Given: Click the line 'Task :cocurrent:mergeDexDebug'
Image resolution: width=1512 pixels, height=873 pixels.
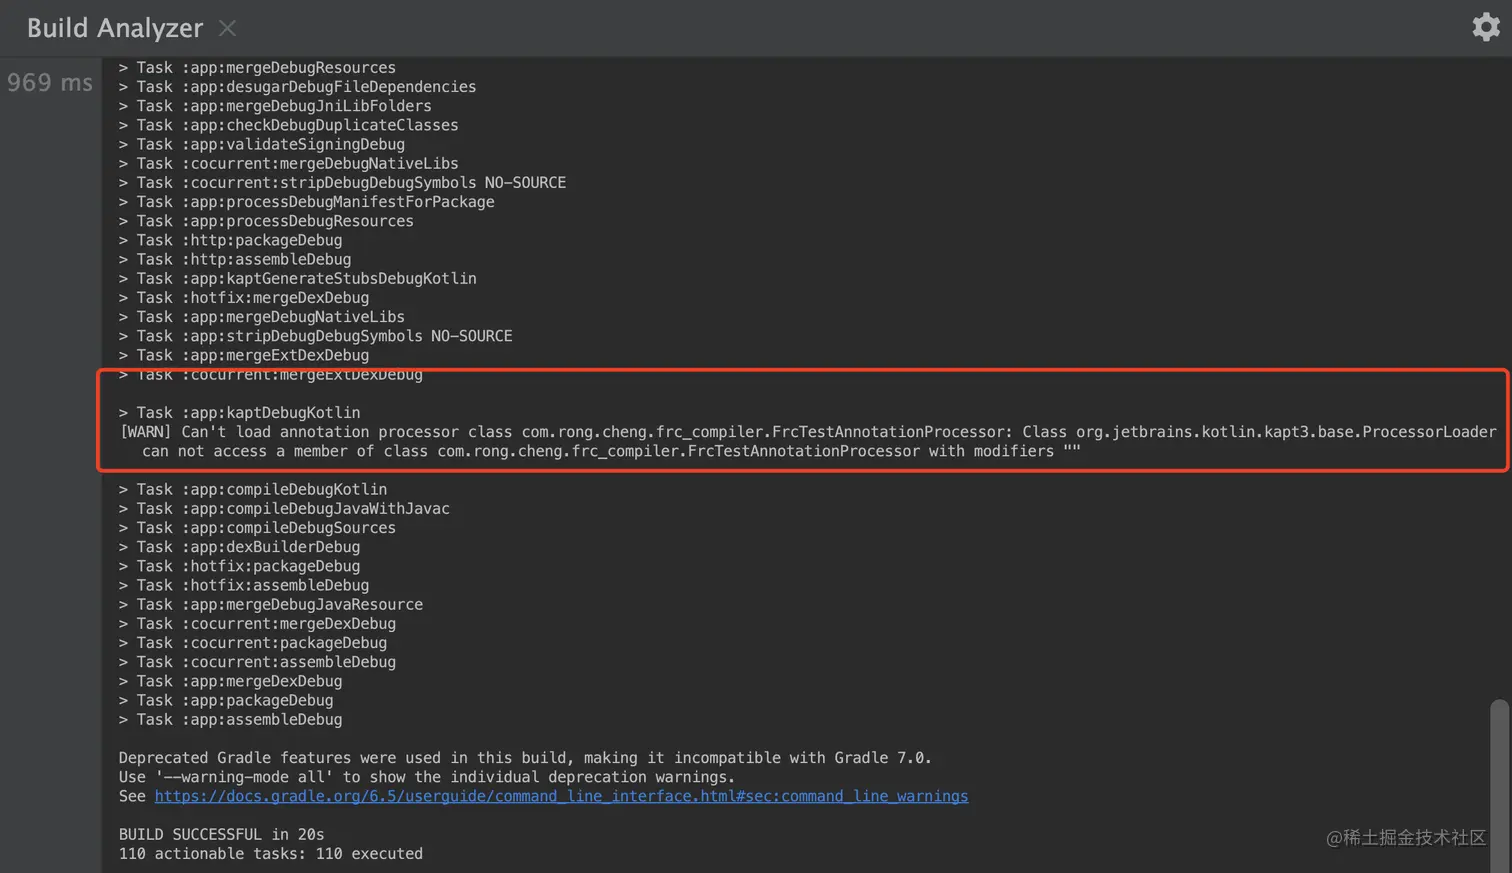Looking at the screenshot, I should click(257, 624).
